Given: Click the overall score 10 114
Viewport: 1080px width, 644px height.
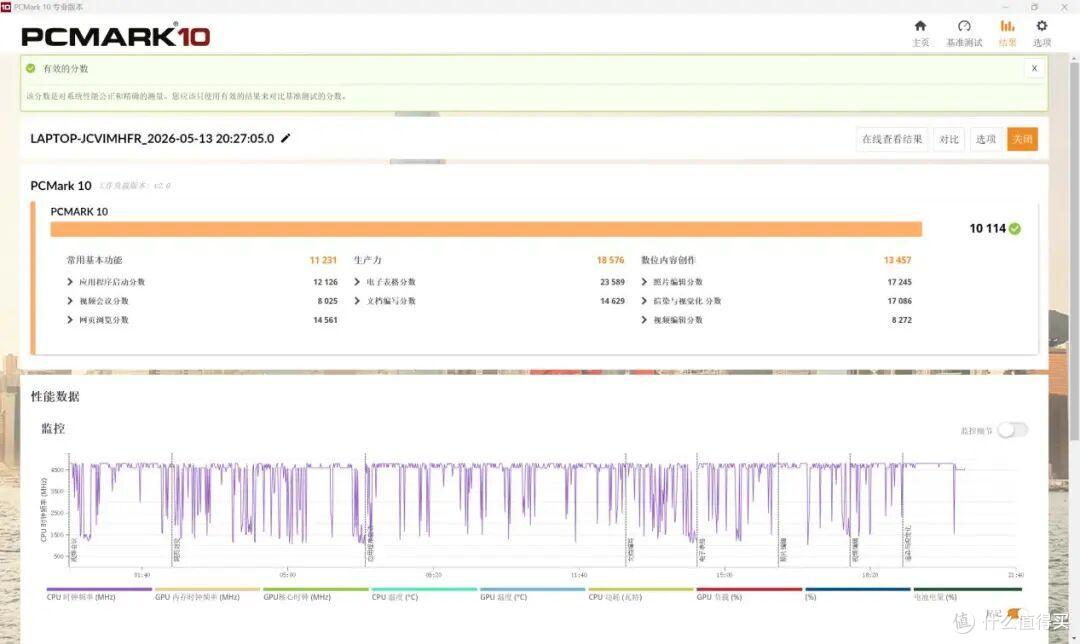Looking at the screenshot, I should tap(988, 229).
